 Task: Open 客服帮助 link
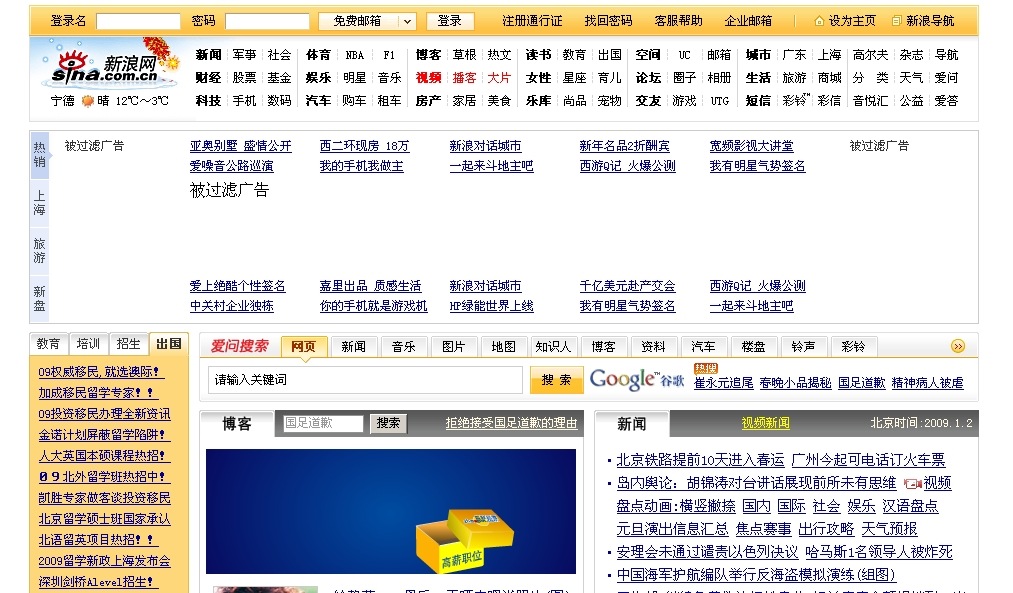[678, 21]
